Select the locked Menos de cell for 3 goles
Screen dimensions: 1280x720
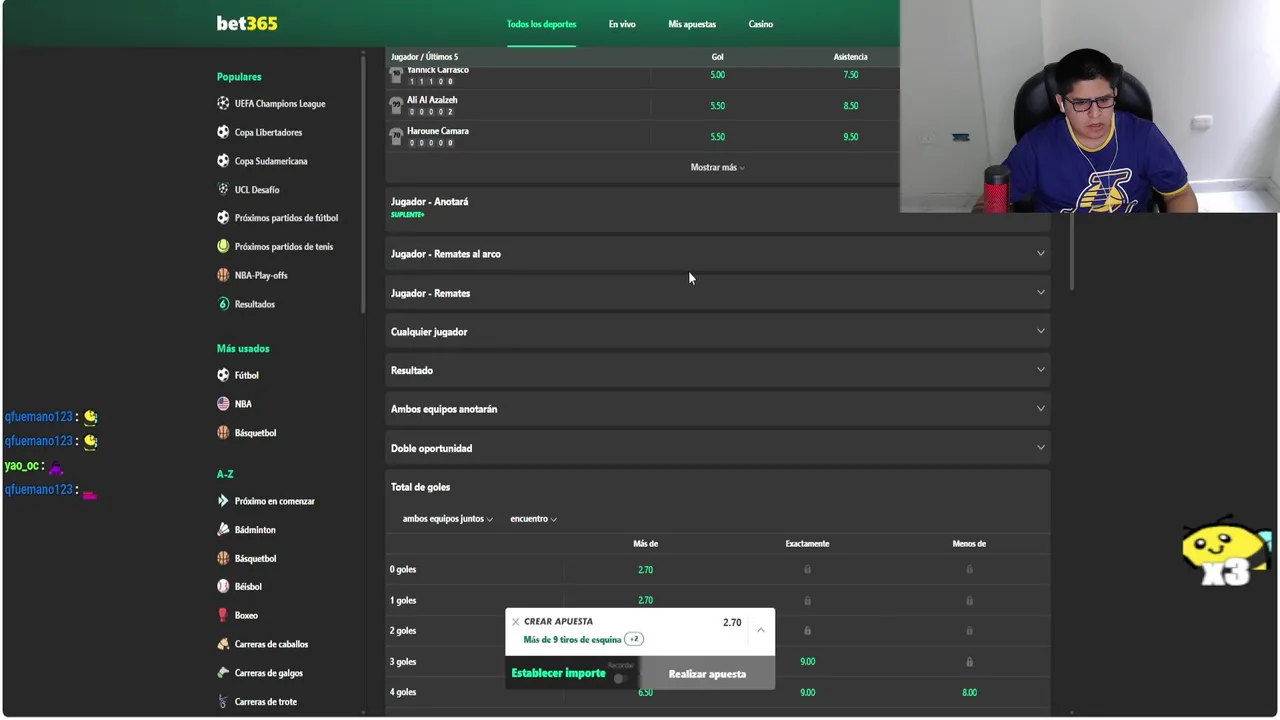[x=969, y=662]
